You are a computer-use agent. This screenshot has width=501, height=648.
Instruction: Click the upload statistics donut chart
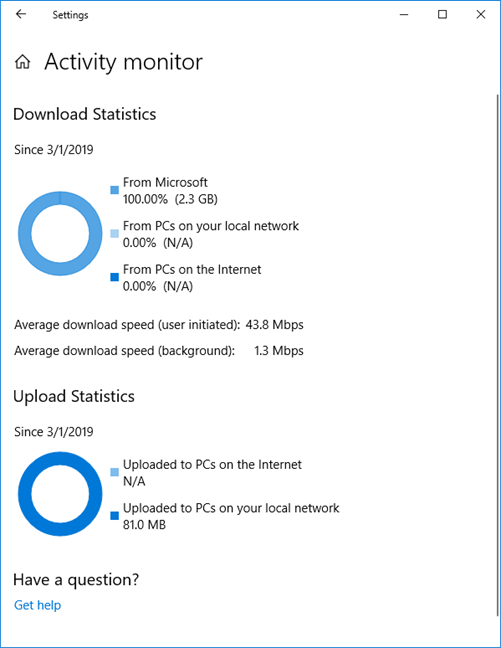pos(60,494)
